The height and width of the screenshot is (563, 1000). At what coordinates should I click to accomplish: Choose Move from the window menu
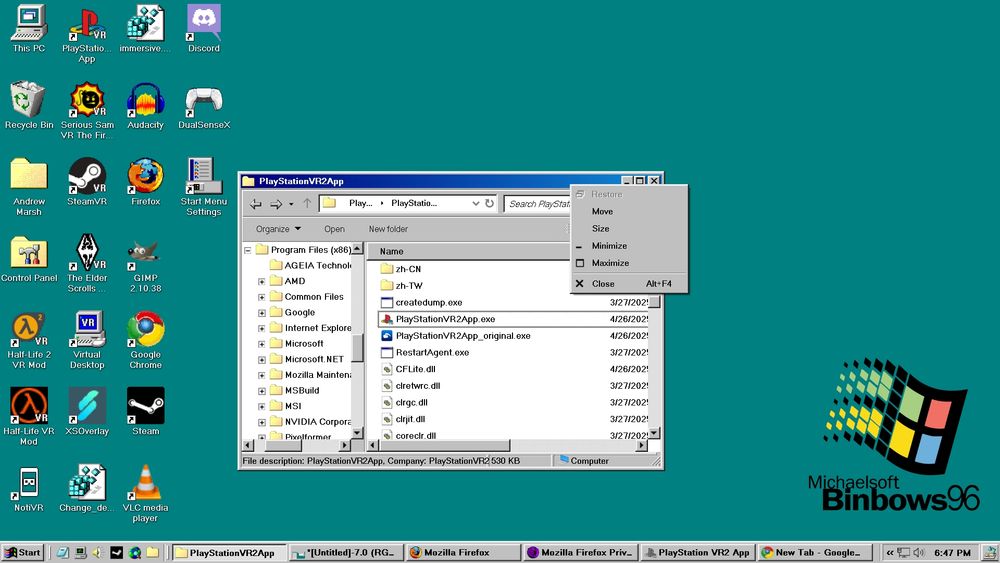[x=629, y=211]
